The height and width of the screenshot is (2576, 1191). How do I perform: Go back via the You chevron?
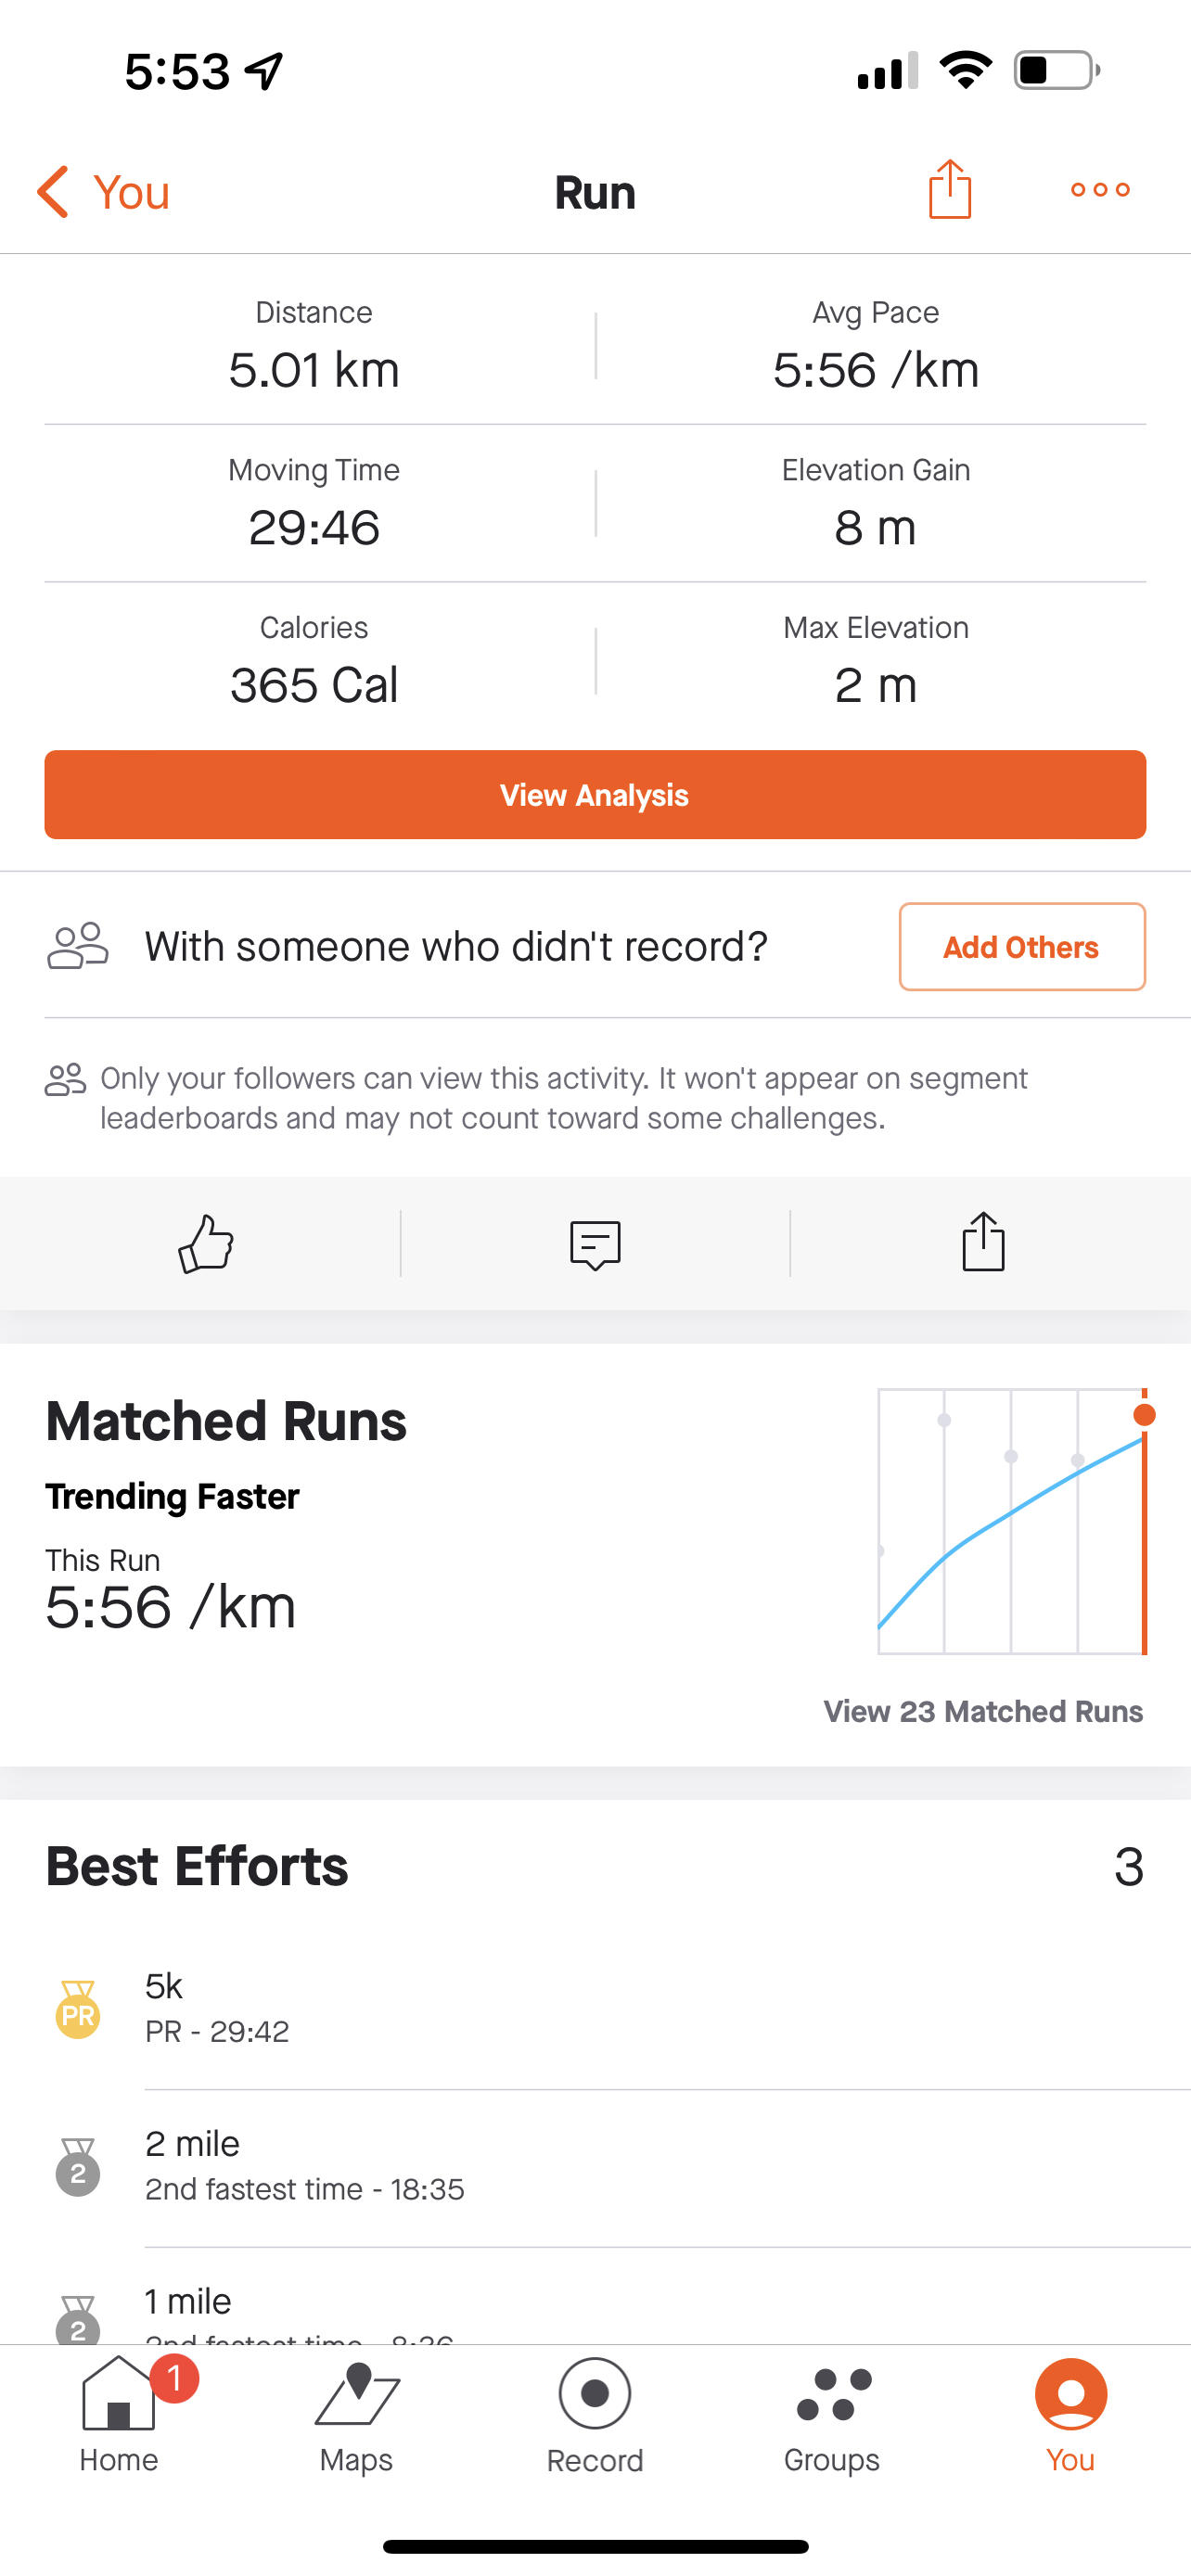coord(103,191)
